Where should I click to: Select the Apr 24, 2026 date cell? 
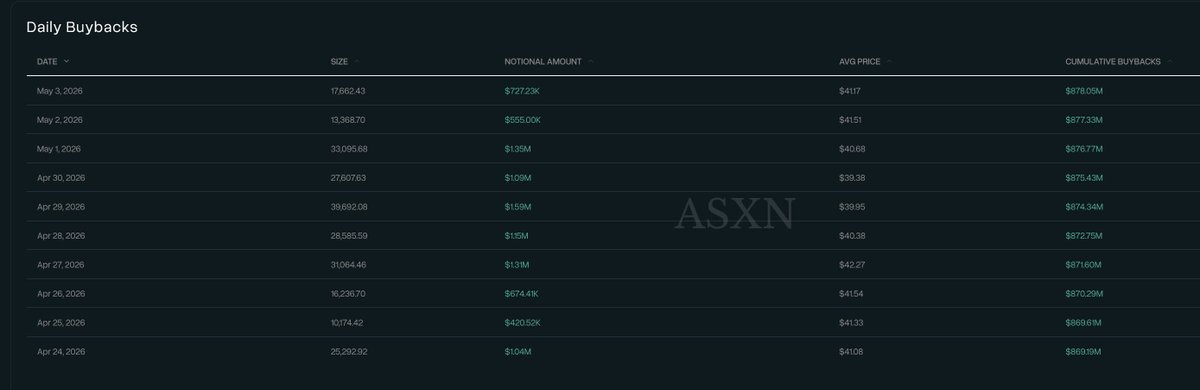click(x=62, y=352)
